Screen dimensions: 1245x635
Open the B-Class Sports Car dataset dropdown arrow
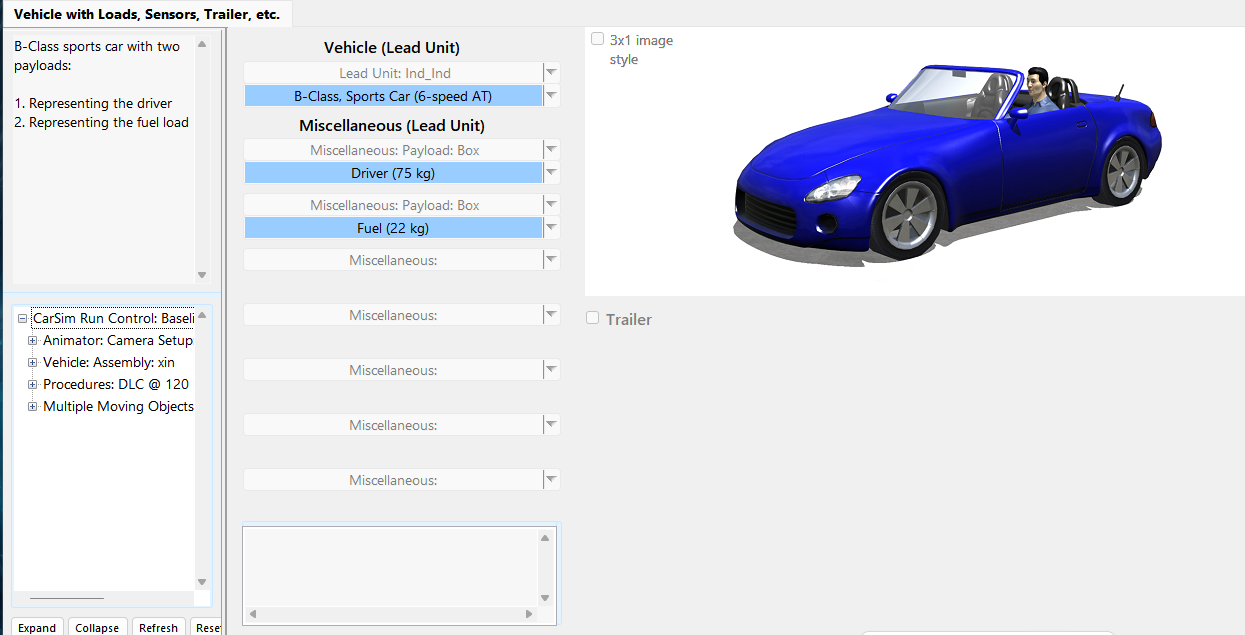pyautogui.click(x=551, y=96)
